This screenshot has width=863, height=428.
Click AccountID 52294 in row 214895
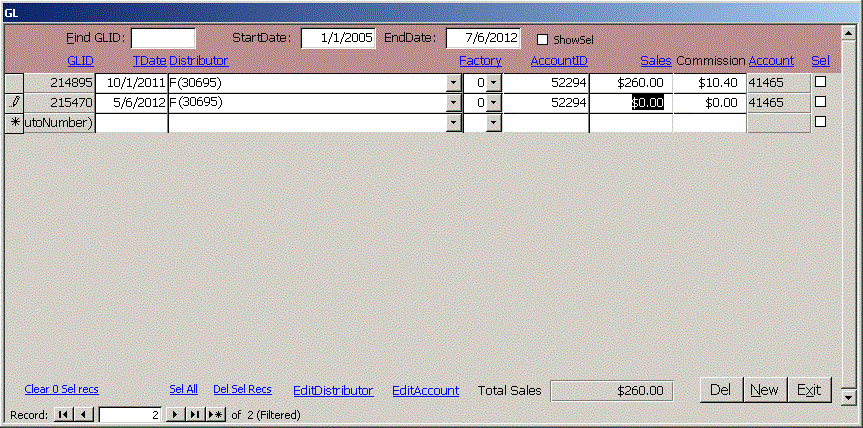[x=546, y=83]
